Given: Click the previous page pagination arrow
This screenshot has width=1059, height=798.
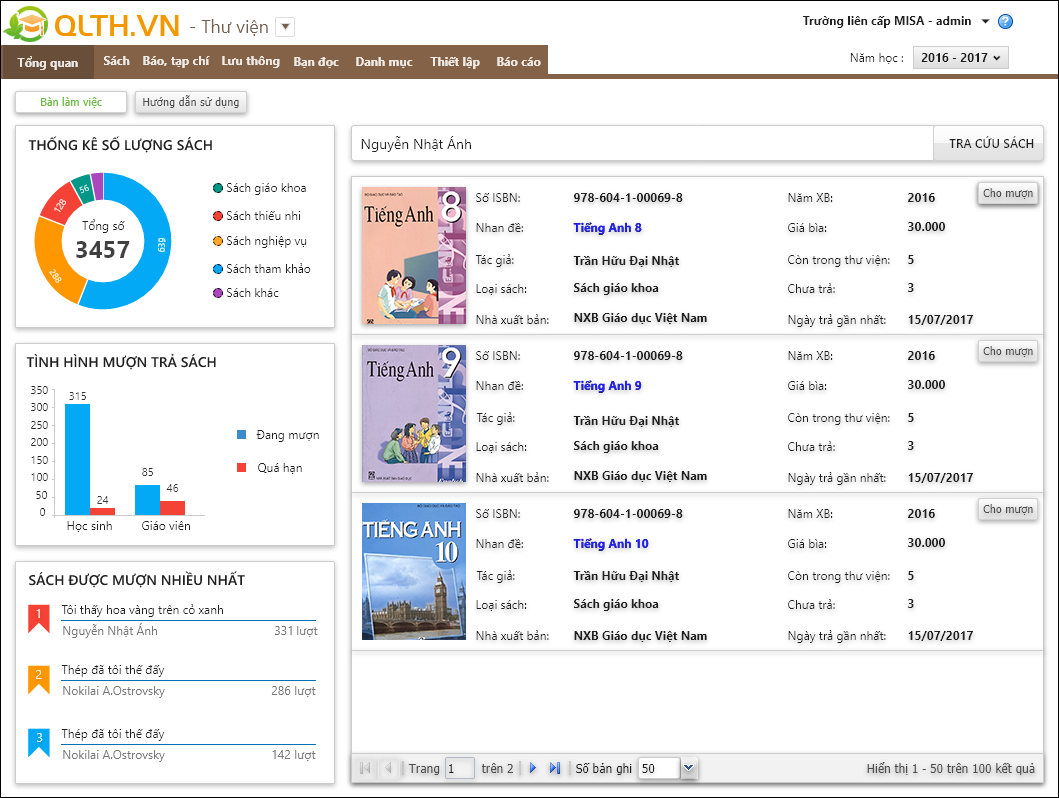Looking at the screenshot, I should 388,768.
